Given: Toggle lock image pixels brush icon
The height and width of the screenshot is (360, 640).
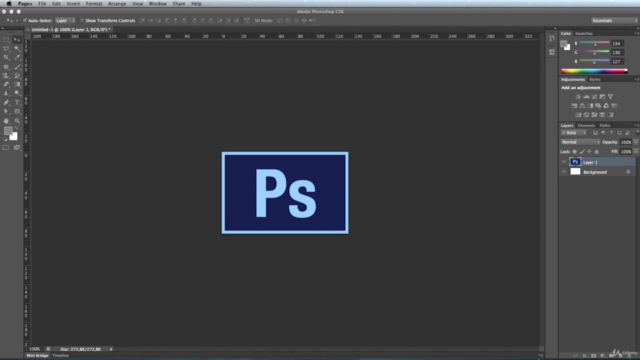Looking at the screenshot, I should click(582, 152).
